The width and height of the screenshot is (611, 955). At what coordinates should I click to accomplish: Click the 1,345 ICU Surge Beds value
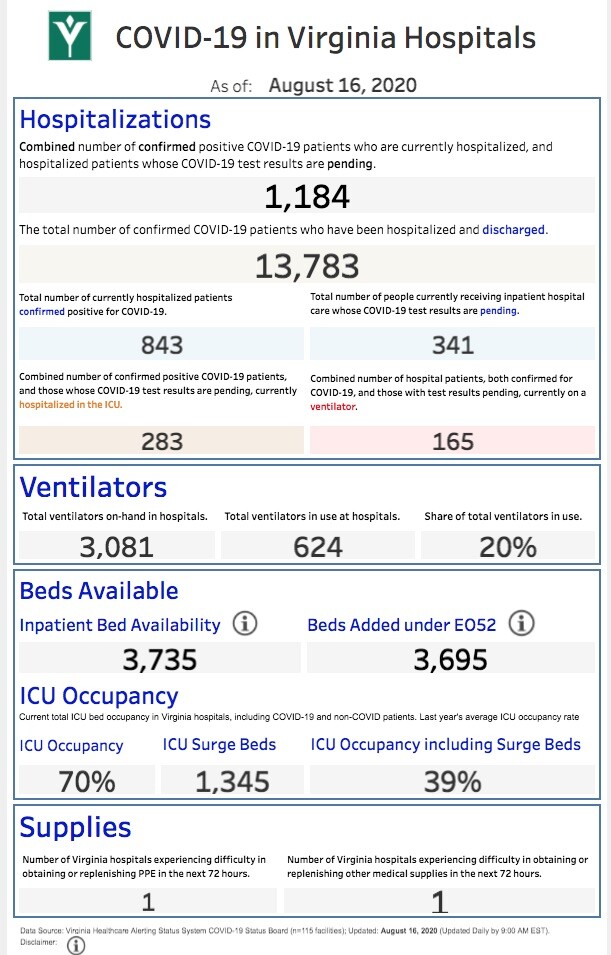[232, 781]
